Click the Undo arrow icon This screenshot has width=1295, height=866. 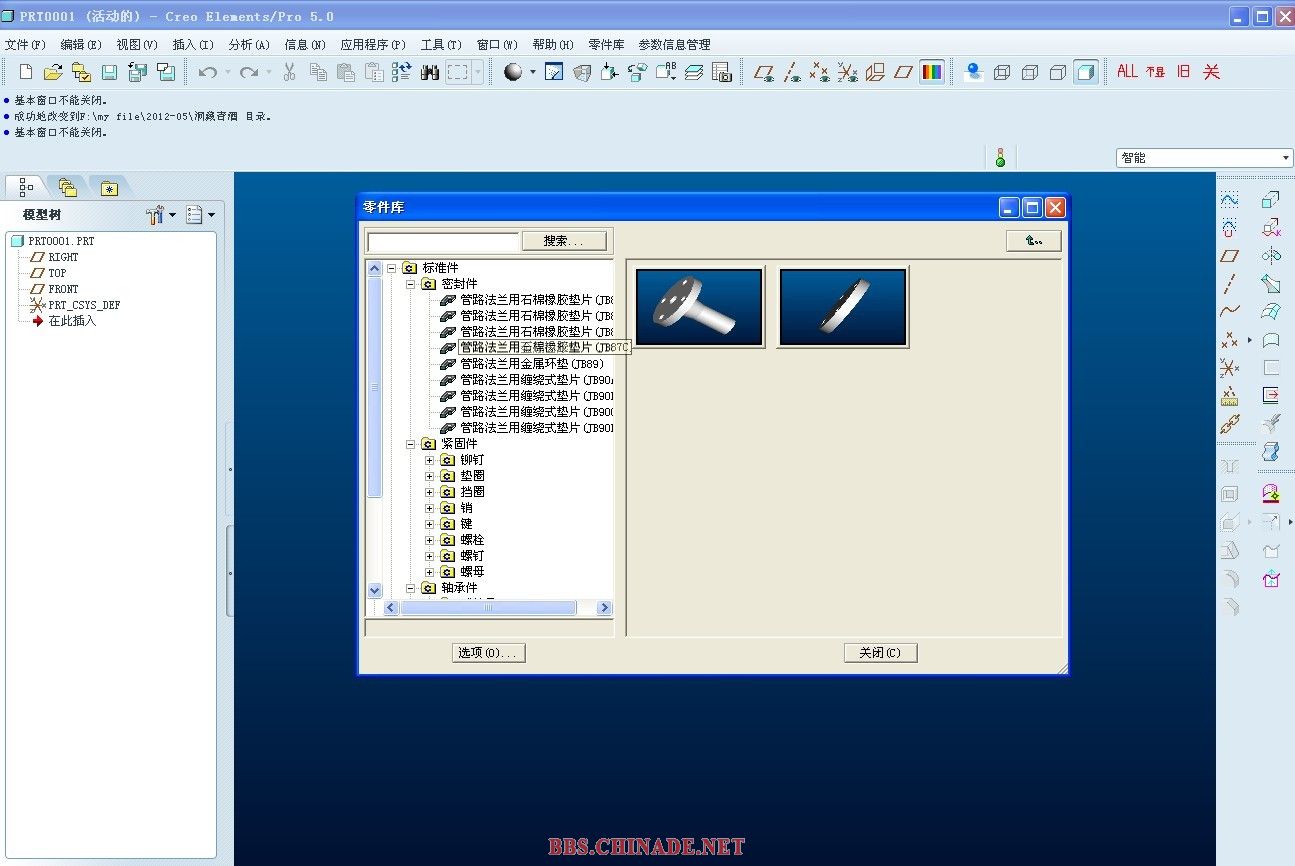coord(207,72)
